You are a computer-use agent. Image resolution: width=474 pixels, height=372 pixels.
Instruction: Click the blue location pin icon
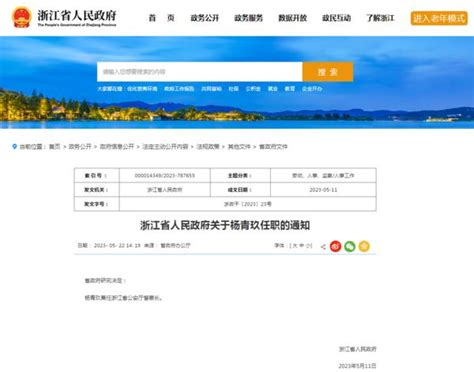(x=14, y=146)
